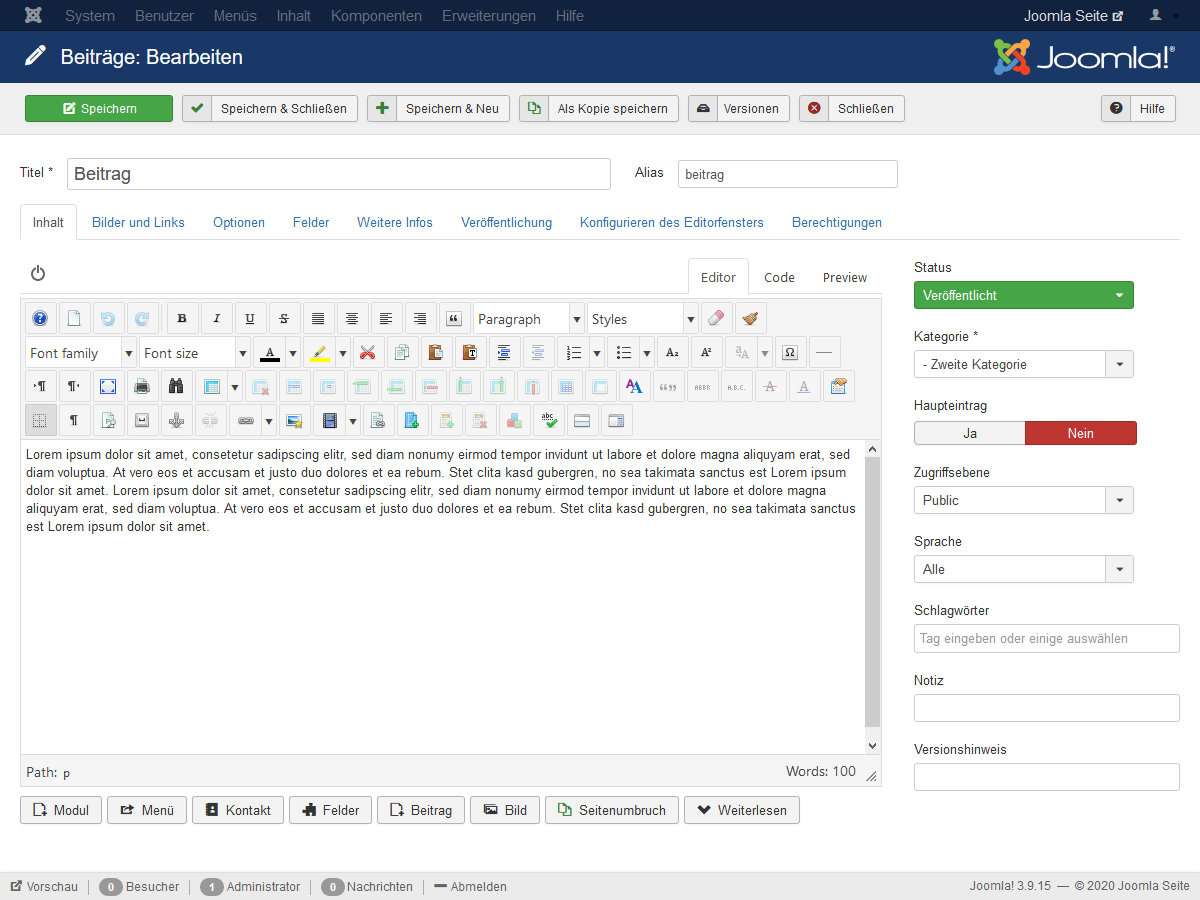Insert a blockquote

pos(454,319)
